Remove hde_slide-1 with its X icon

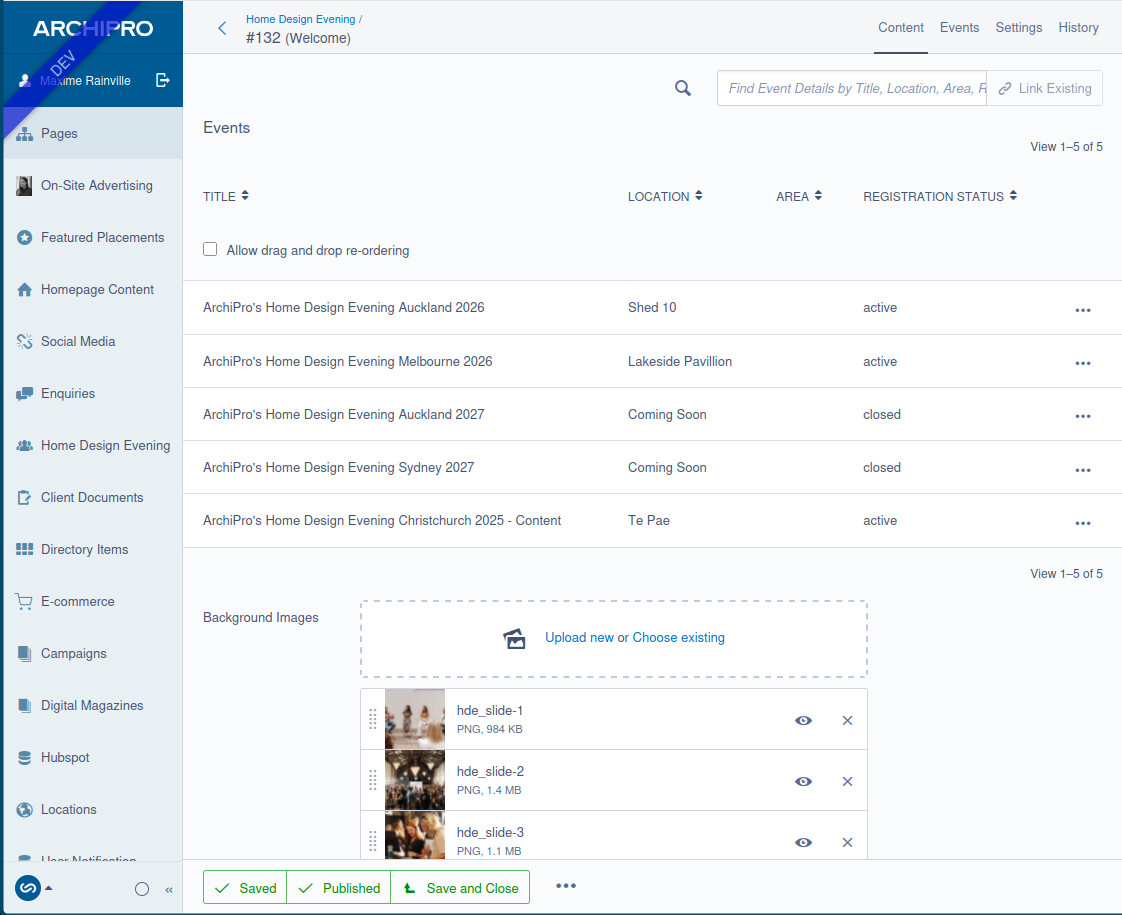tap(847, 720)
